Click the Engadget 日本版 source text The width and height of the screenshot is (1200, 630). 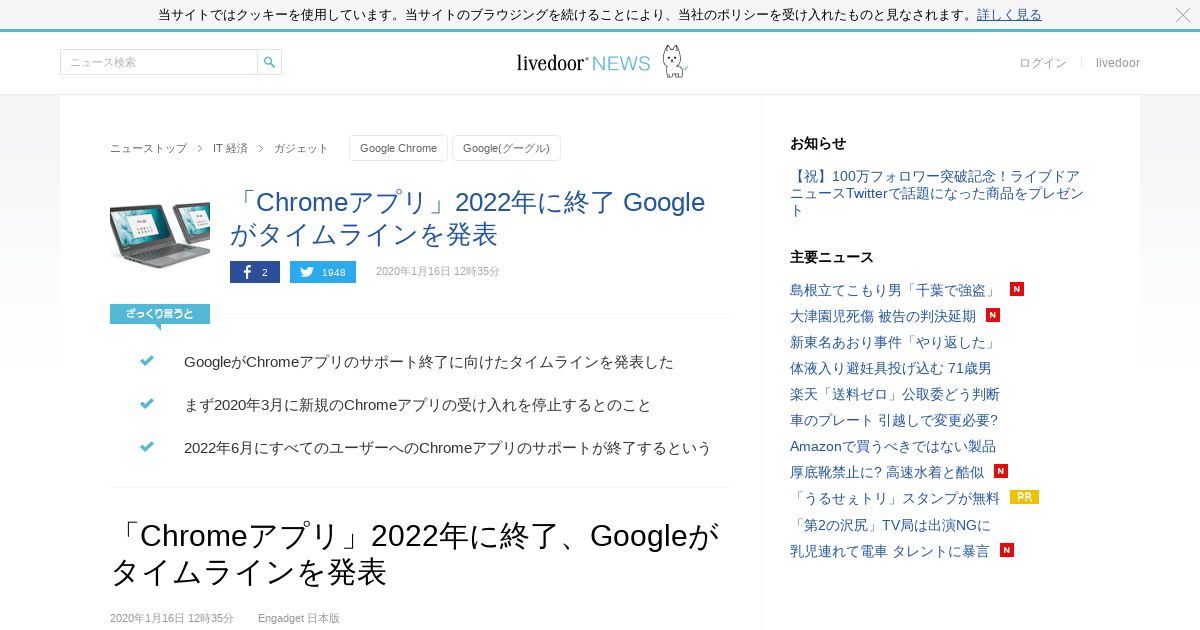(299, 618)
